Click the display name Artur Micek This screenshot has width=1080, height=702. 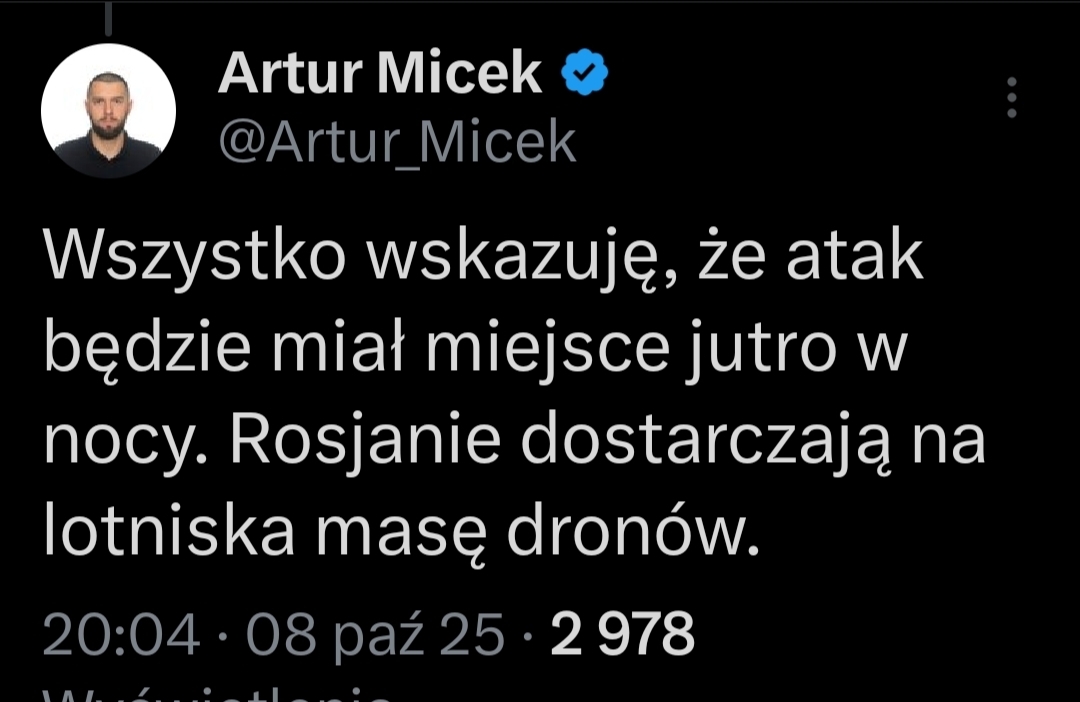tap(380, 74)
